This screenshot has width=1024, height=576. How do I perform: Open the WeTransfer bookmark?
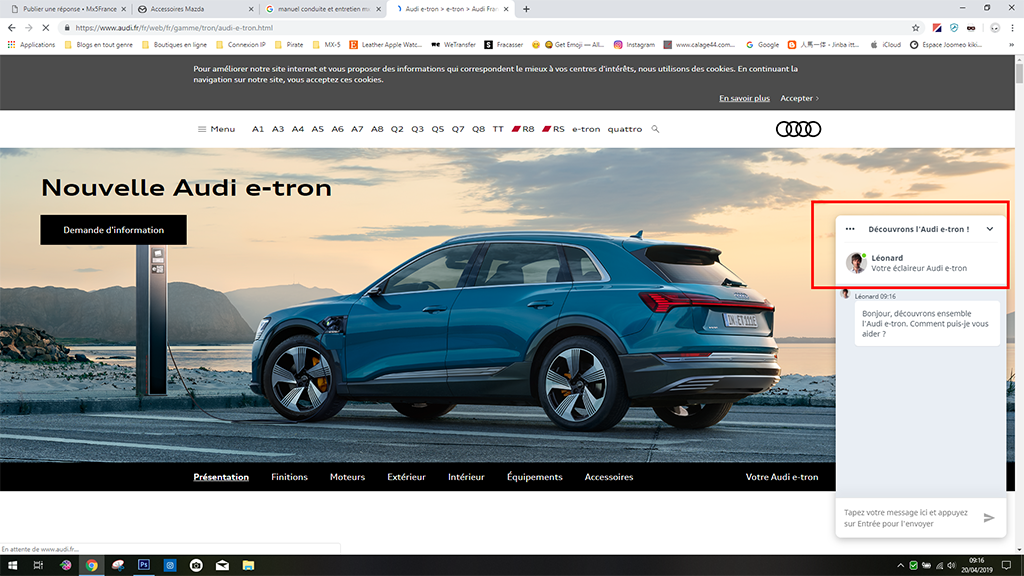tap(453, 45)
